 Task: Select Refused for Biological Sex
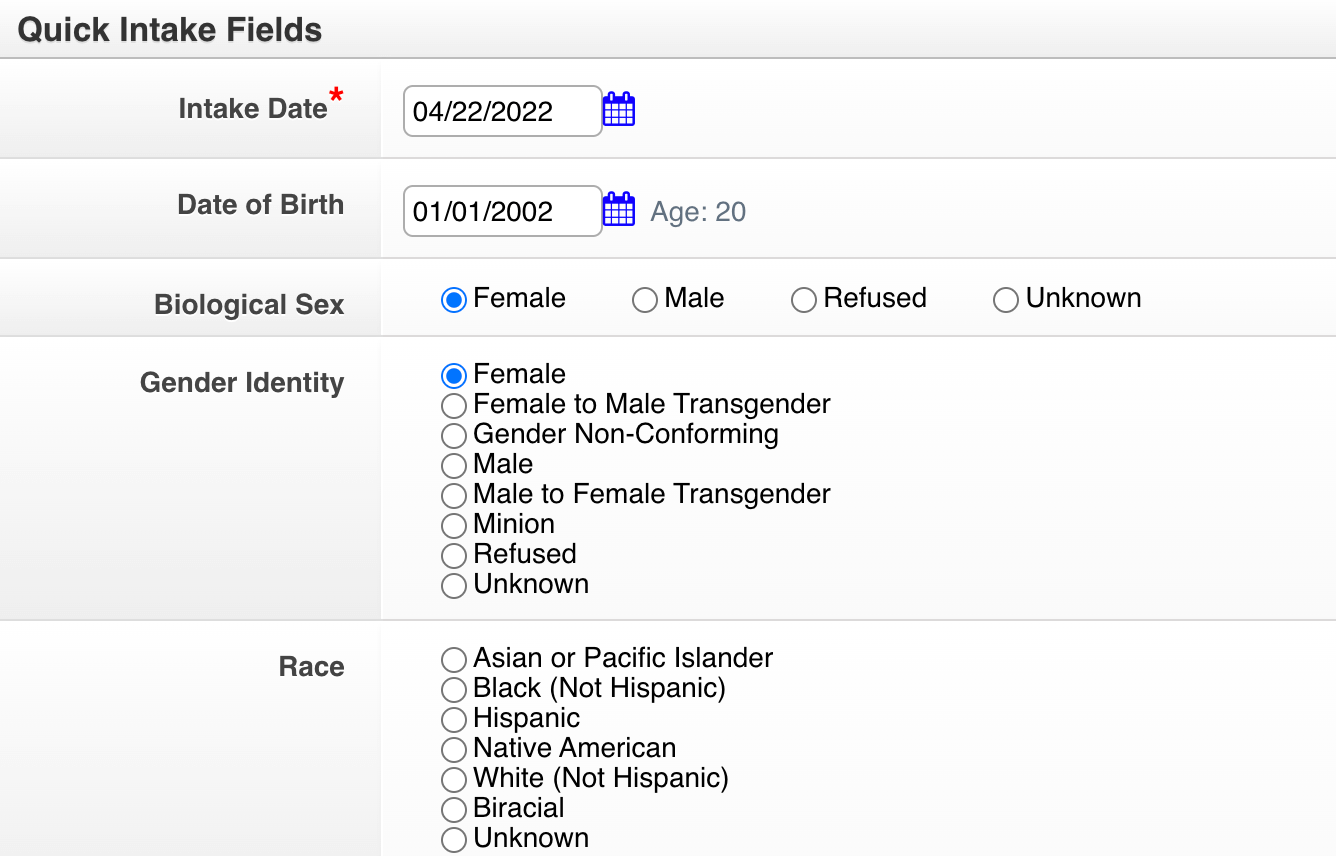[x=804, y=300]
